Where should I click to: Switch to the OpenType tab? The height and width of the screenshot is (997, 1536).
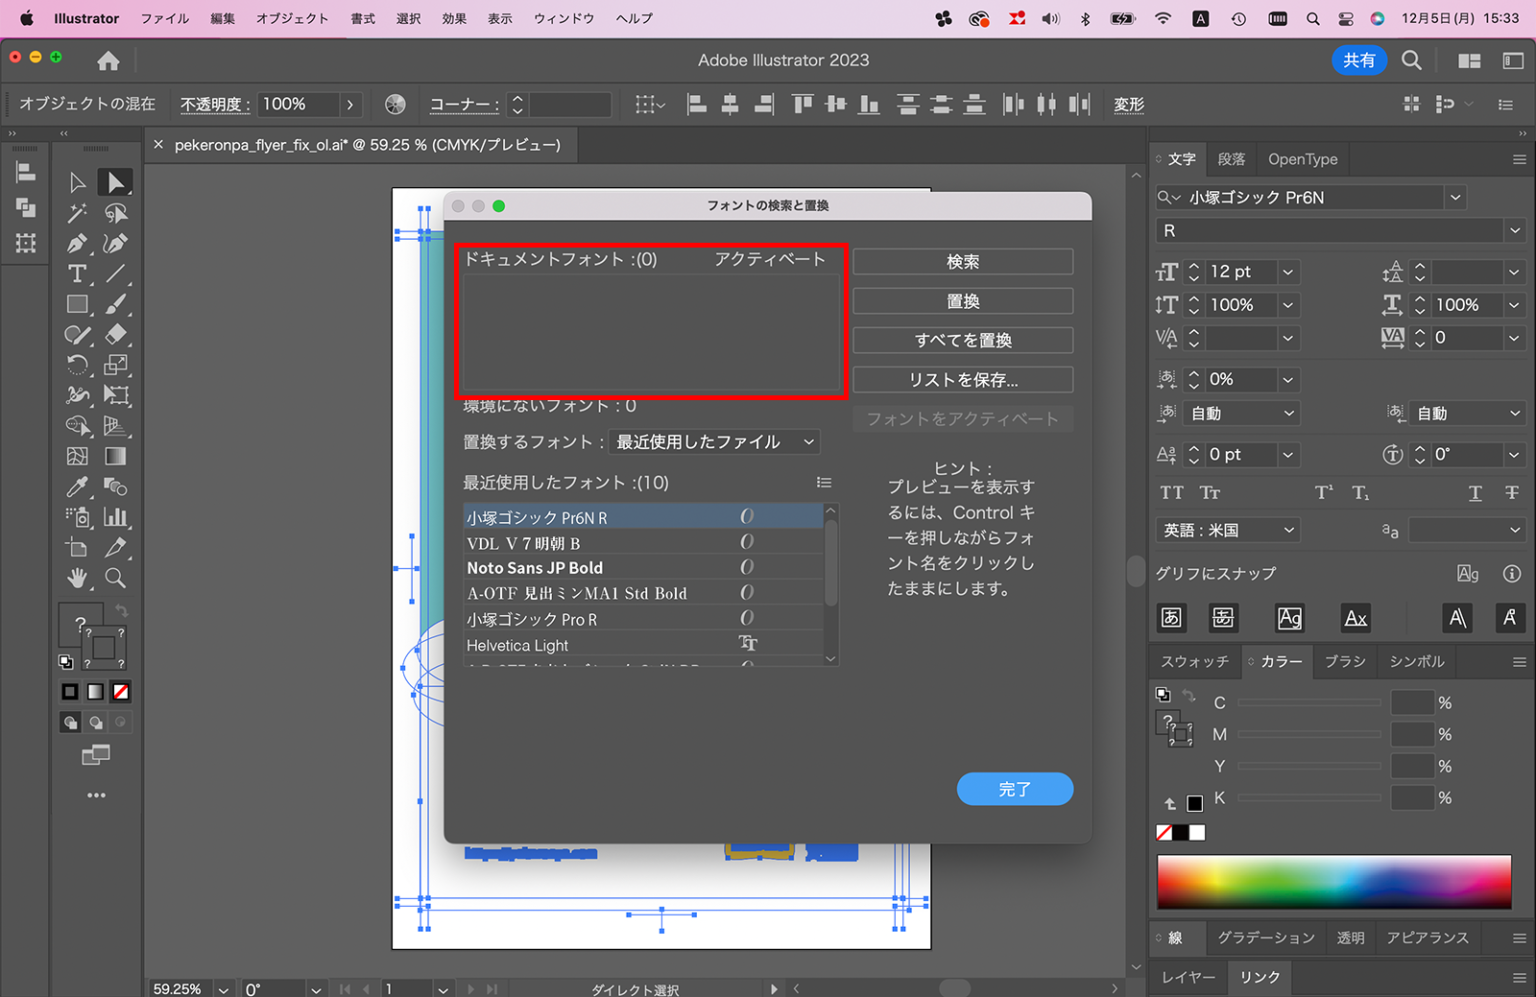coord(1302,158)
